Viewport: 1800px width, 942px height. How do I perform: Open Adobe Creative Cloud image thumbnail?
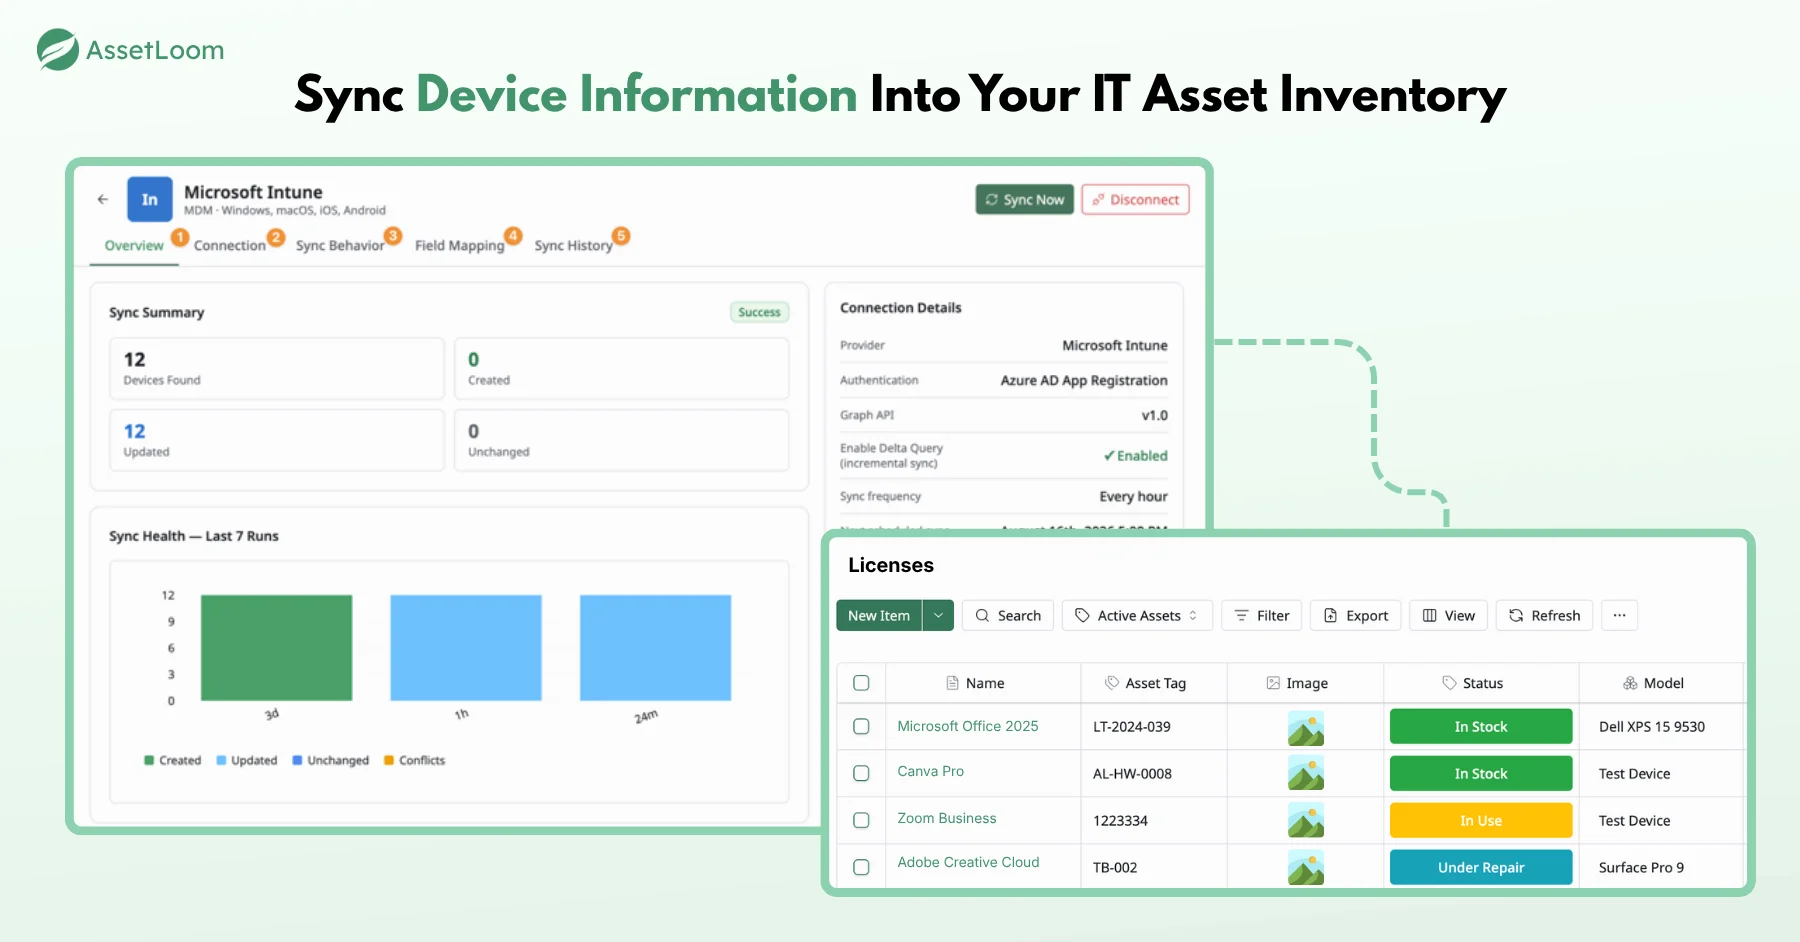click(1306, 867)
